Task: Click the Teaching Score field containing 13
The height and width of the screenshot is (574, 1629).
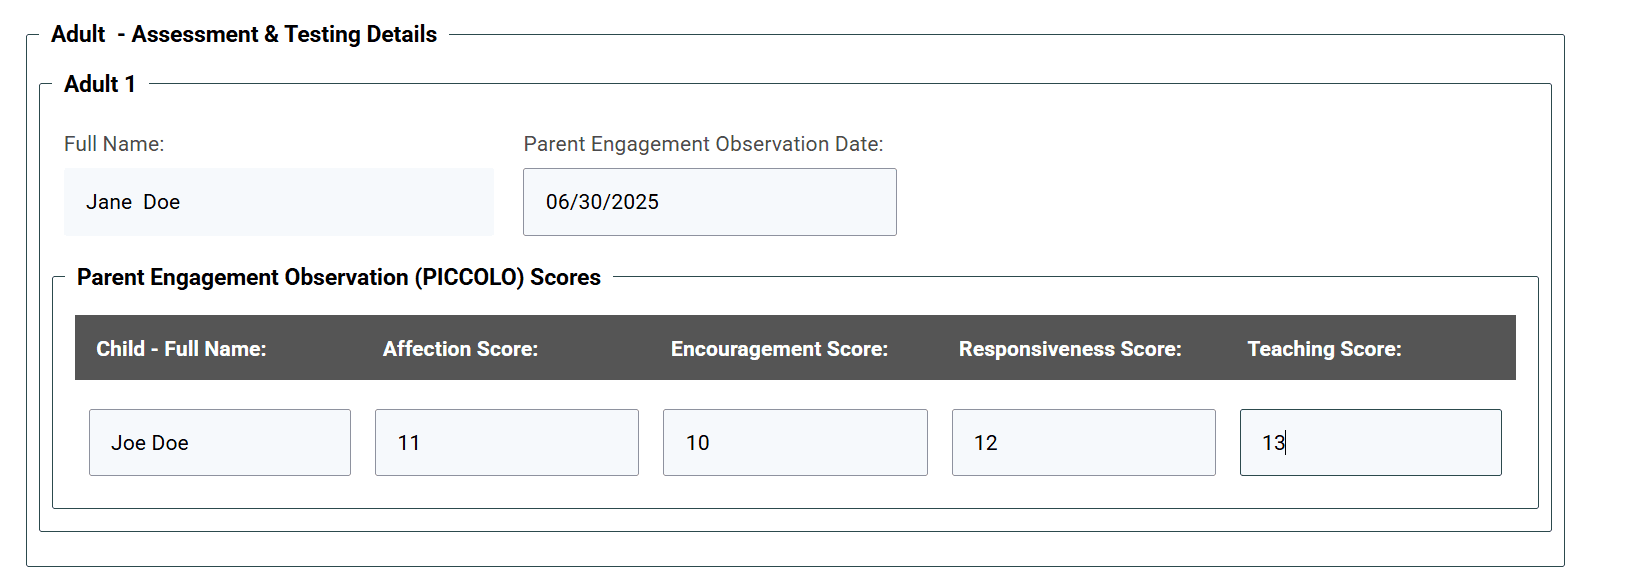Action: [x=1370, y=442]
